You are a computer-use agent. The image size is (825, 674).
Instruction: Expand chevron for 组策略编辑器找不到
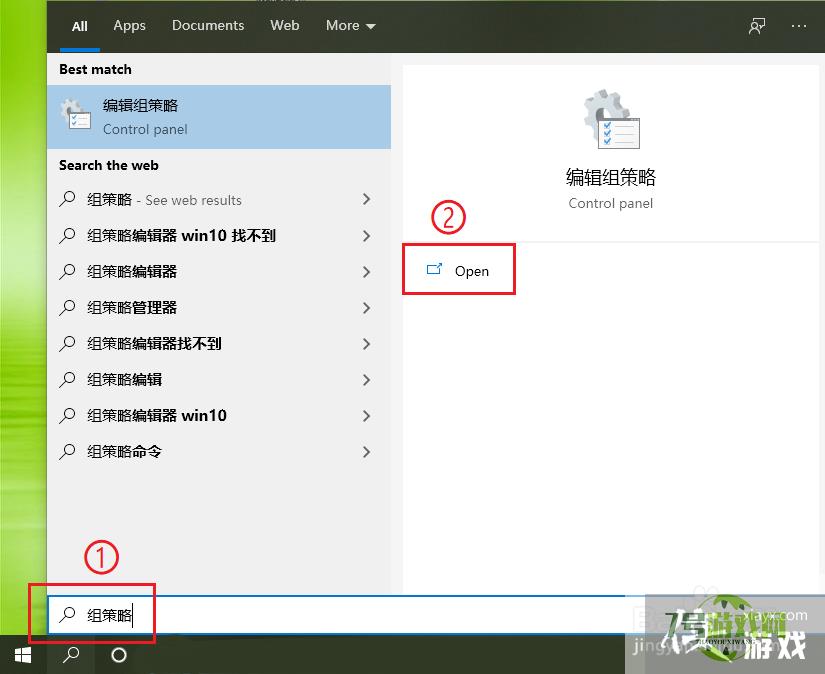367,344
